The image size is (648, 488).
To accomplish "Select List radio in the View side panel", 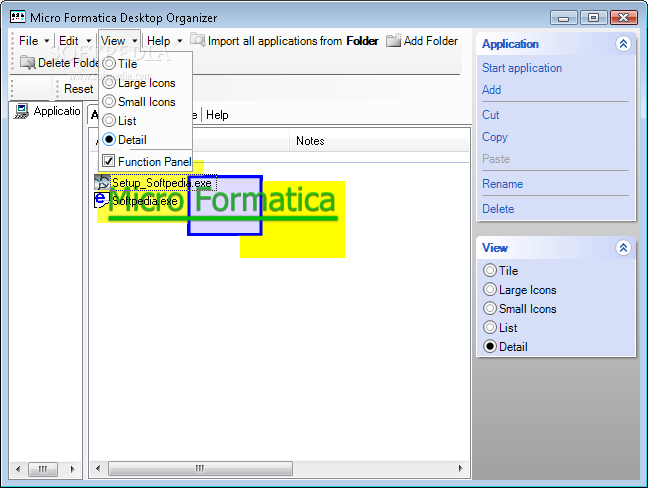I will (x=490, y=327).
